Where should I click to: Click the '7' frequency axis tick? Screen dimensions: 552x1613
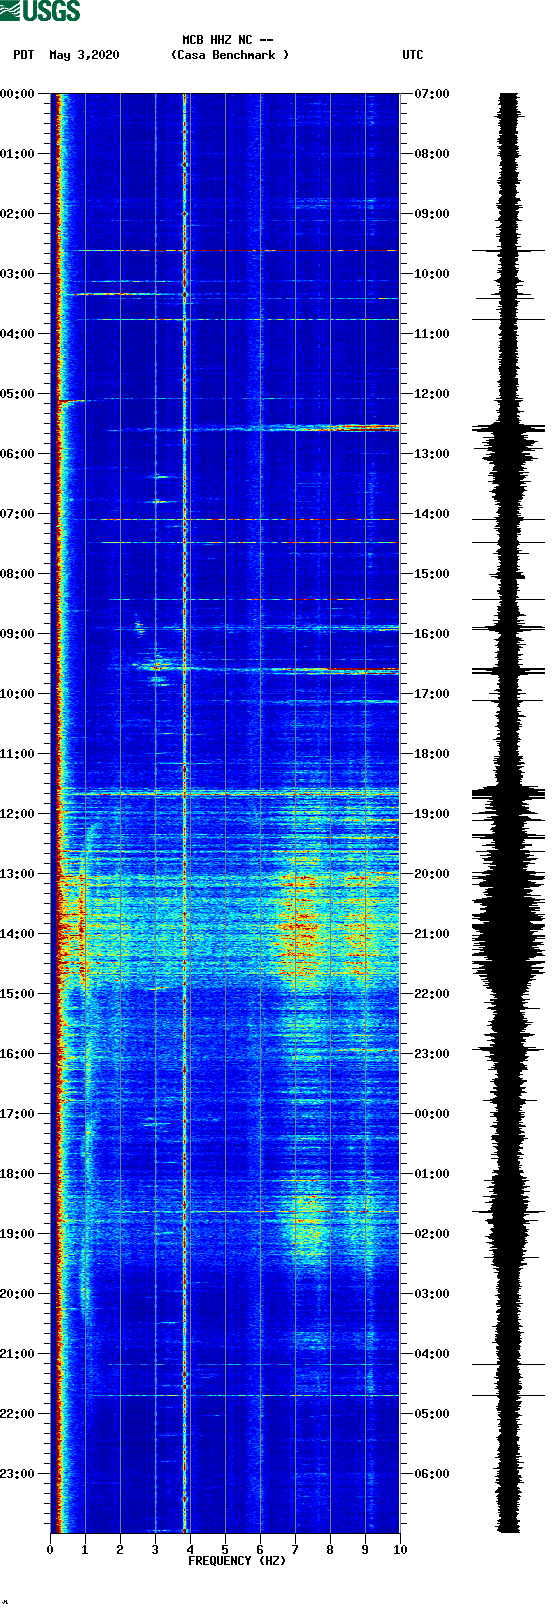(x=295, y=1550)
